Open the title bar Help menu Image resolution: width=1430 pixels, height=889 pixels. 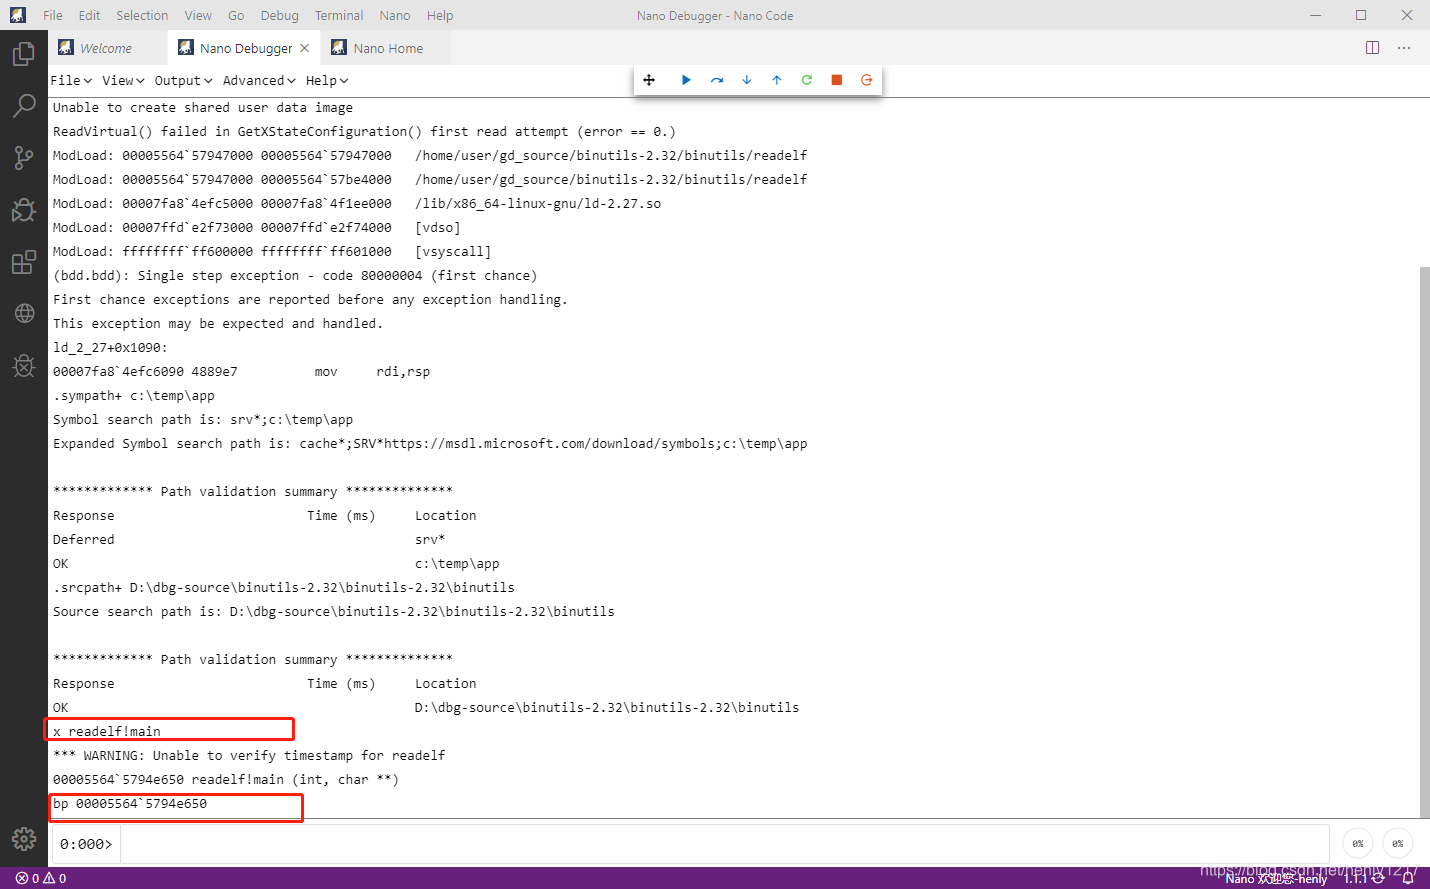440,15
